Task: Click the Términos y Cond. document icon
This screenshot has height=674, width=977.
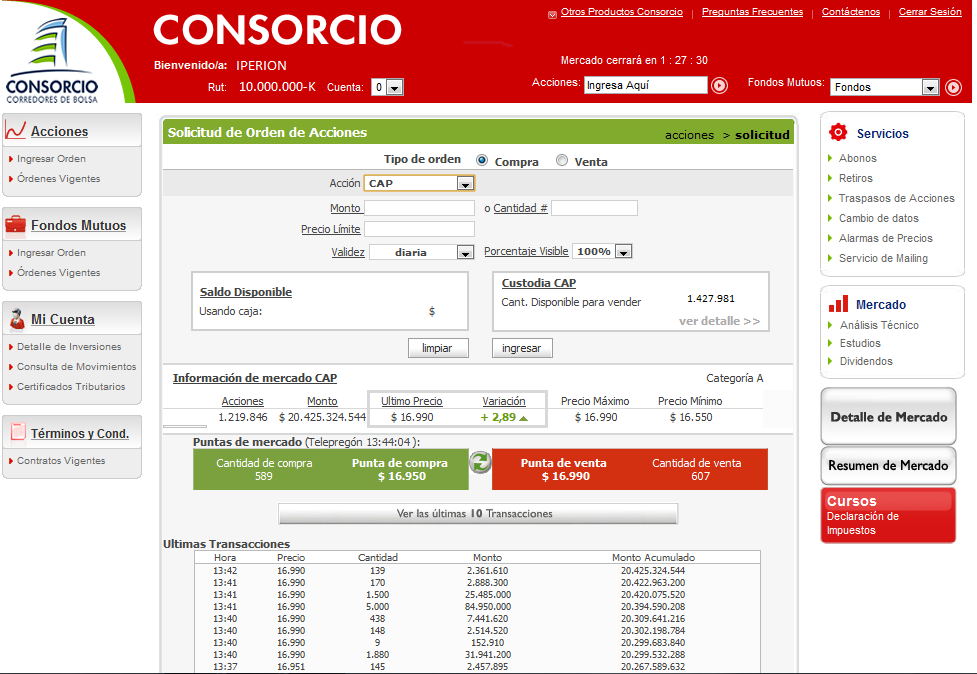Action: pos(18,431)
